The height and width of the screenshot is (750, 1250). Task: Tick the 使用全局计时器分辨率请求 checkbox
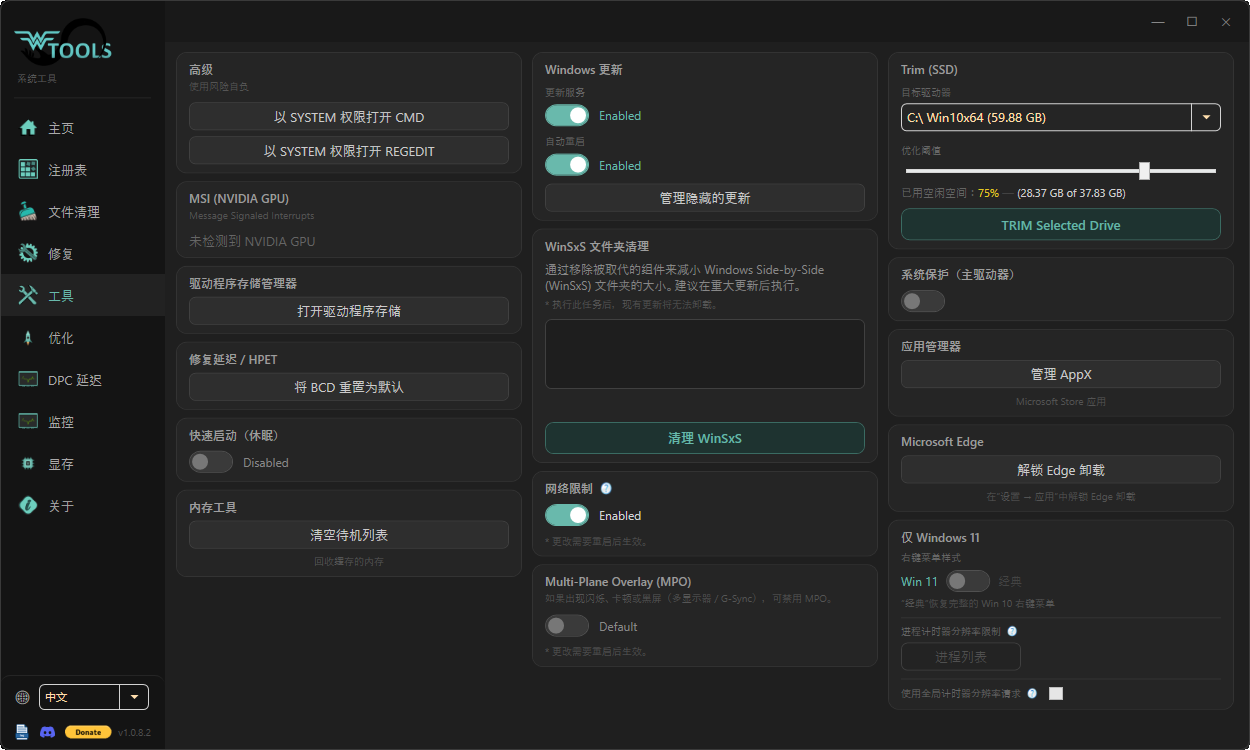click(x=1056, y=693)
